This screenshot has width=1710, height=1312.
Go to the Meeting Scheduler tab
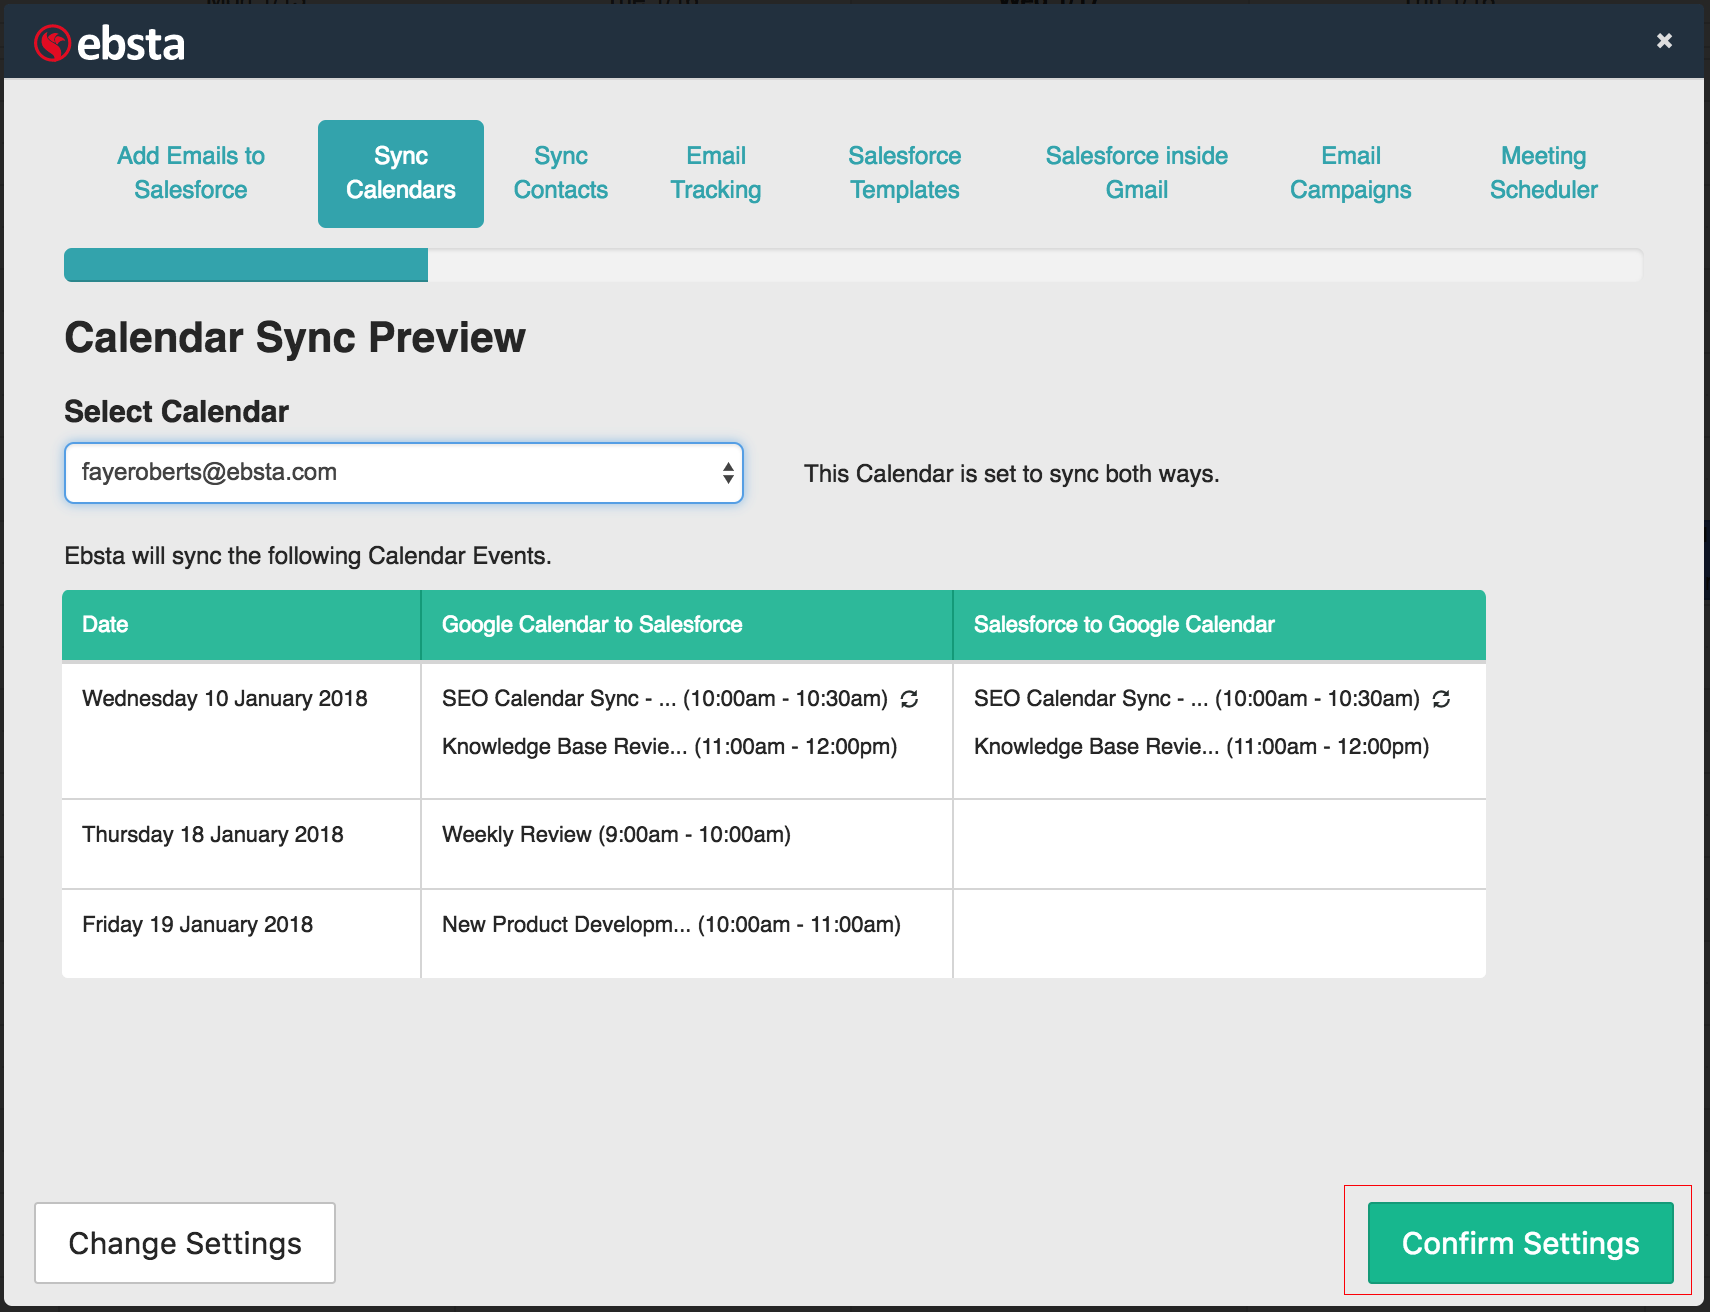pos(1543,173)
